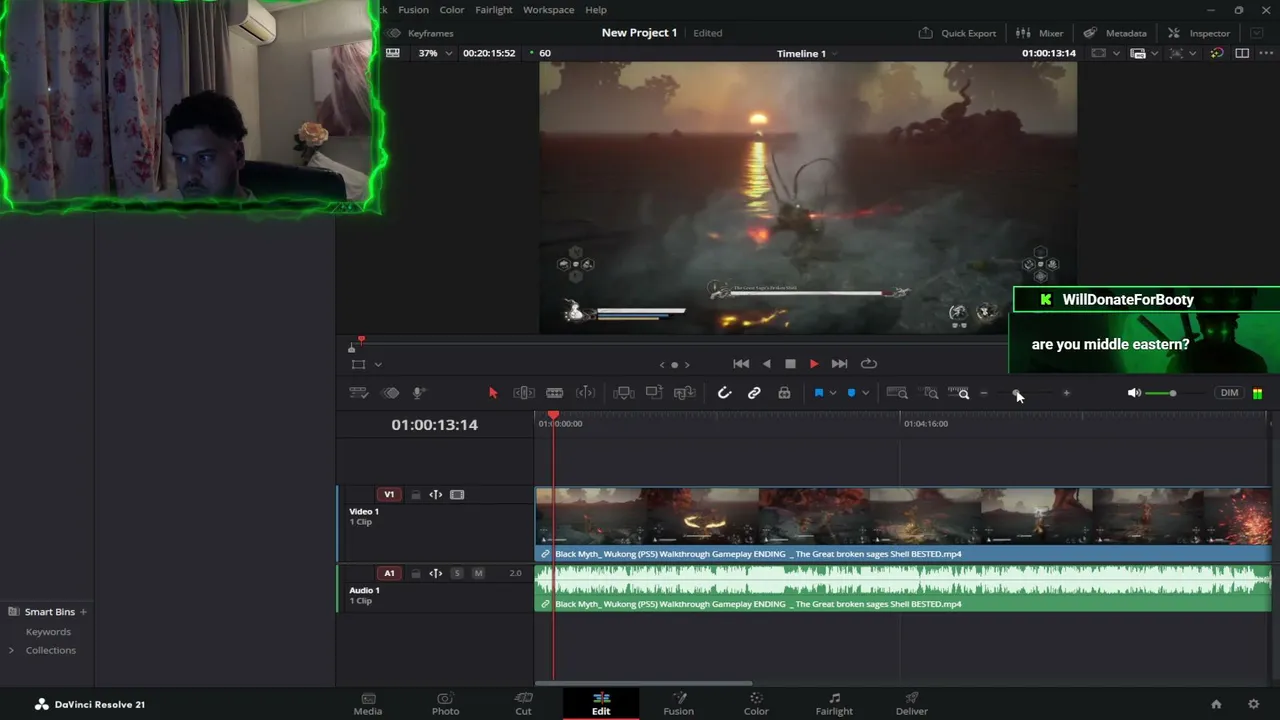Disable the Video 1 track

click(x=457, y=494)
